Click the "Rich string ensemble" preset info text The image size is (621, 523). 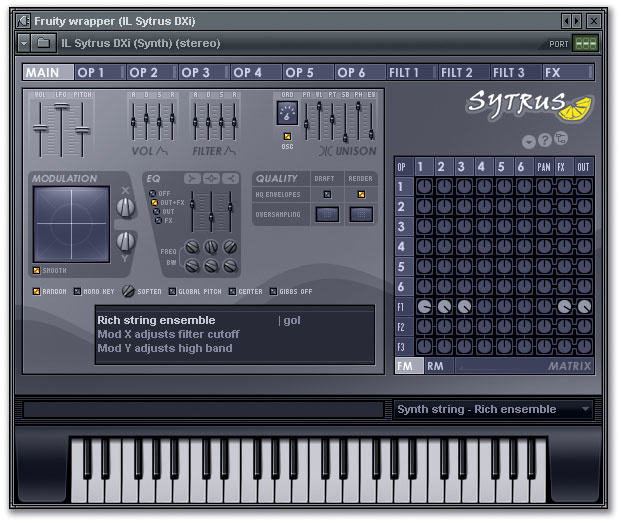coord(156,320)
